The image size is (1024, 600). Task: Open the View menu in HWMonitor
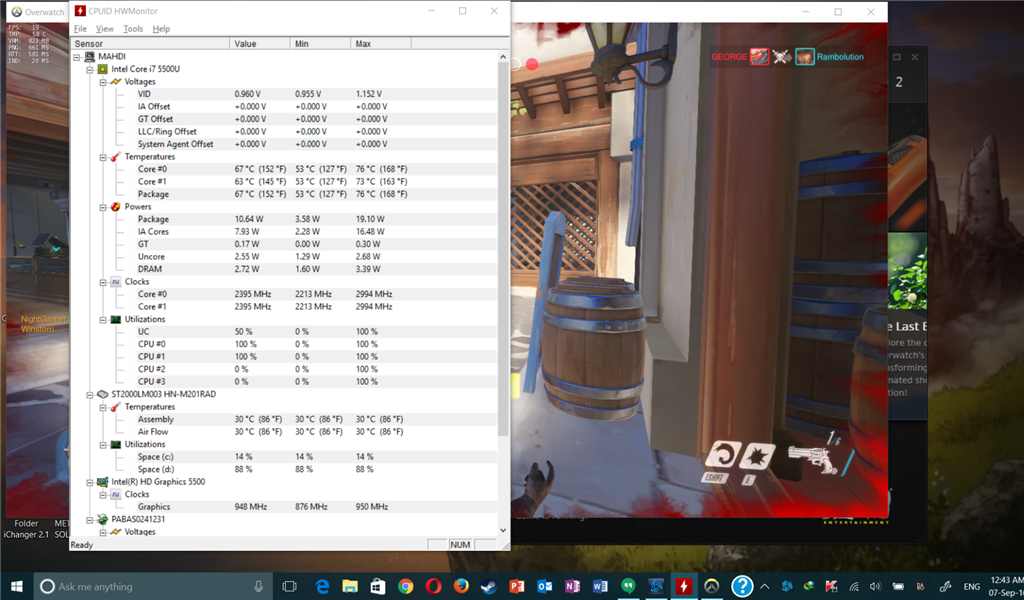[104, 29]
